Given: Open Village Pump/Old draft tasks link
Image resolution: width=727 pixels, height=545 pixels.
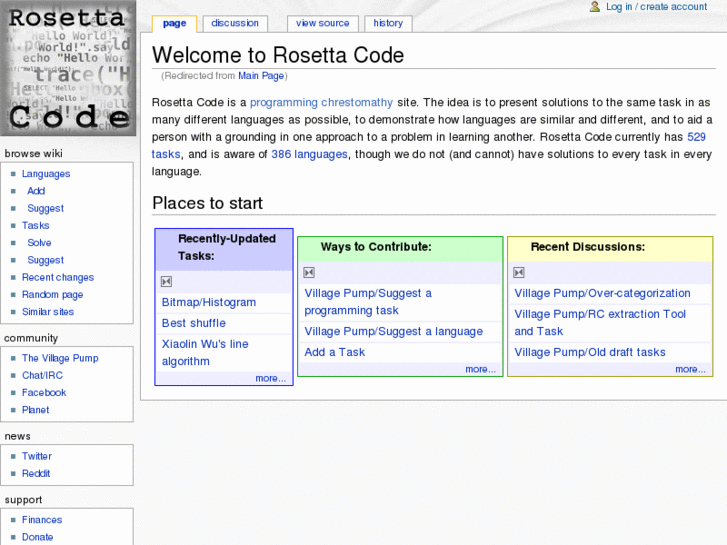Looking at the screenshot, I should tap(590, 353).
